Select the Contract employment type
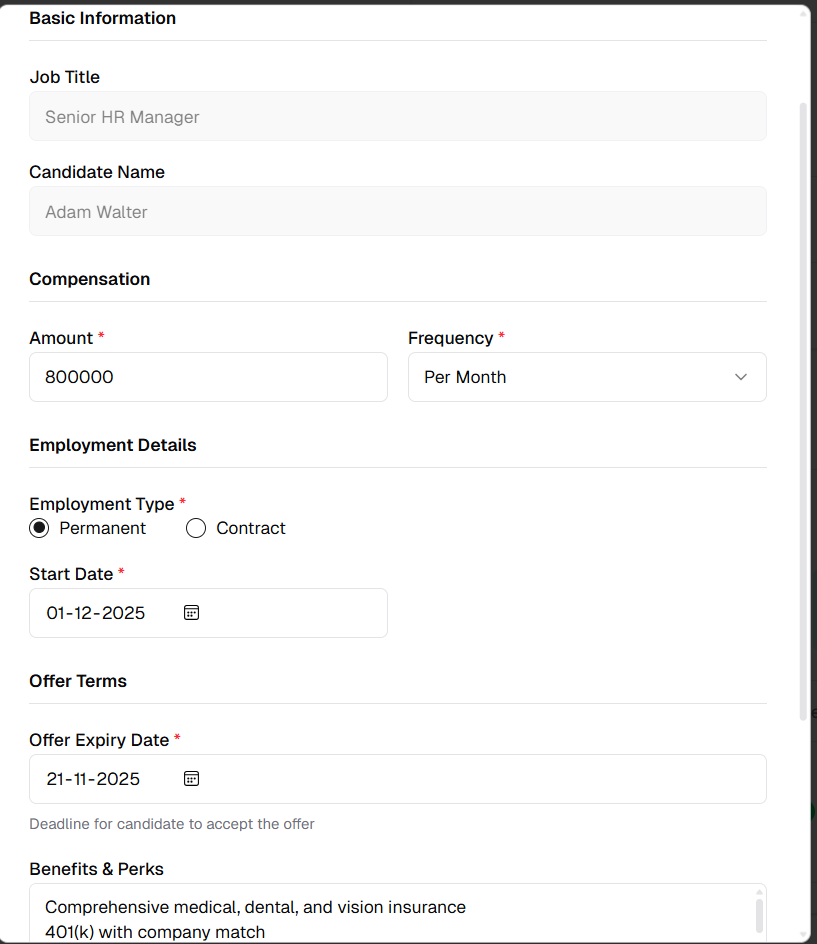The image size is (817, 944). click(196, 527)
